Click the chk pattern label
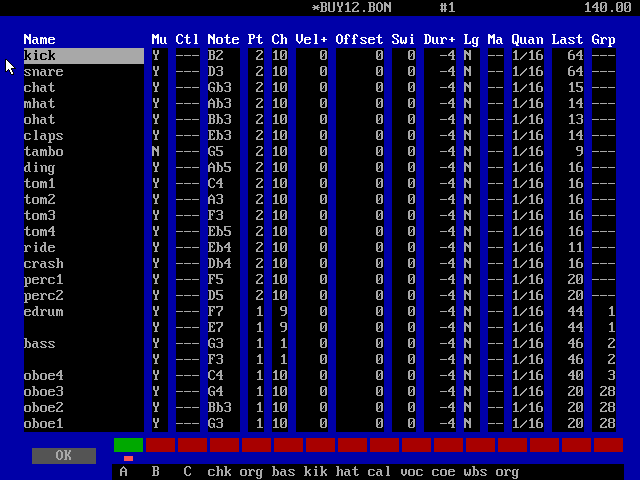The height and width of the screenshot is (480, 640). tap(220, 472)
